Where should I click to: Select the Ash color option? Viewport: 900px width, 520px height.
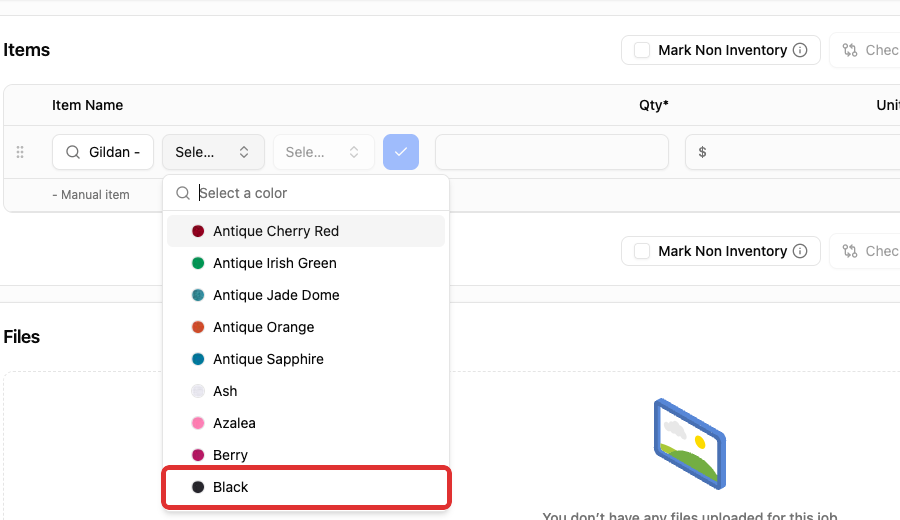pos(306,391)
